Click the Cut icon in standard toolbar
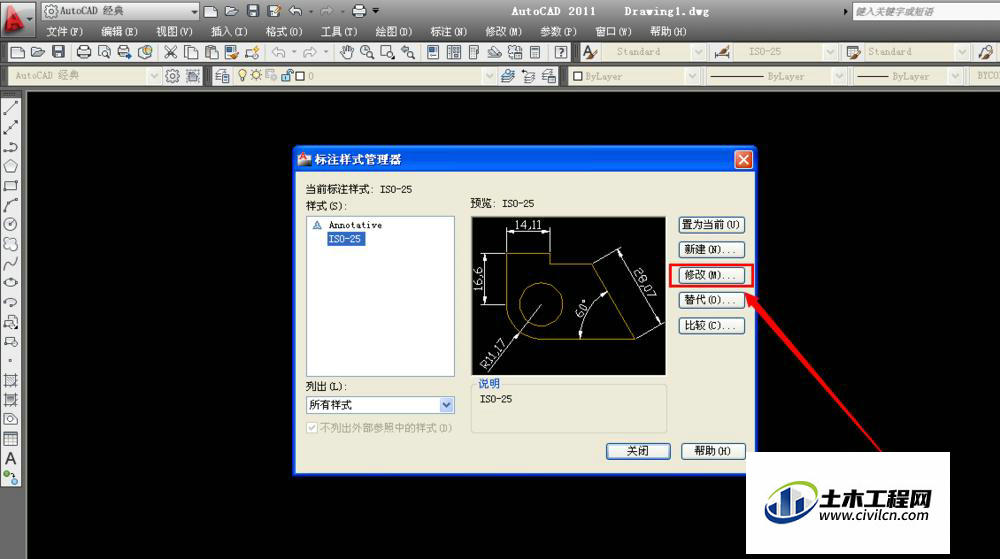 tap(170, 52)
